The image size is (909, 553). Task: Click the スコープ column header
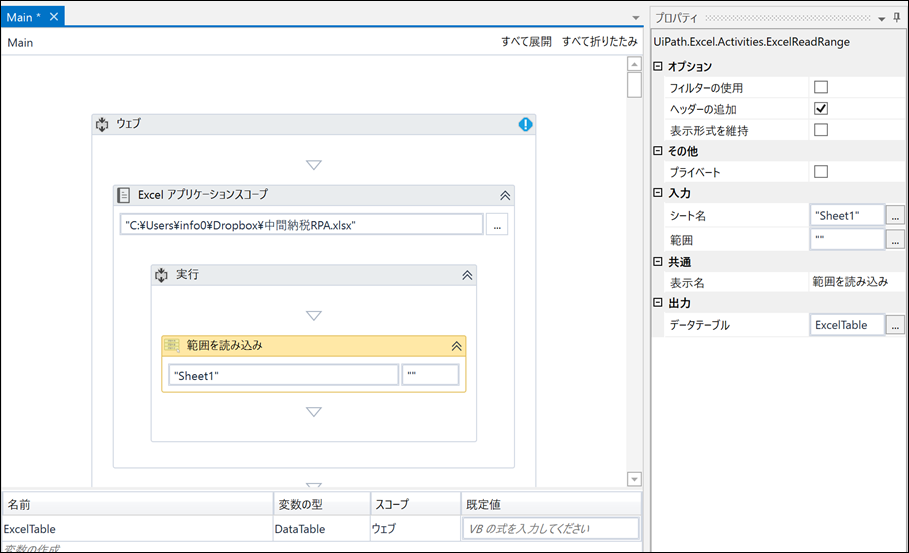point(416,504)
